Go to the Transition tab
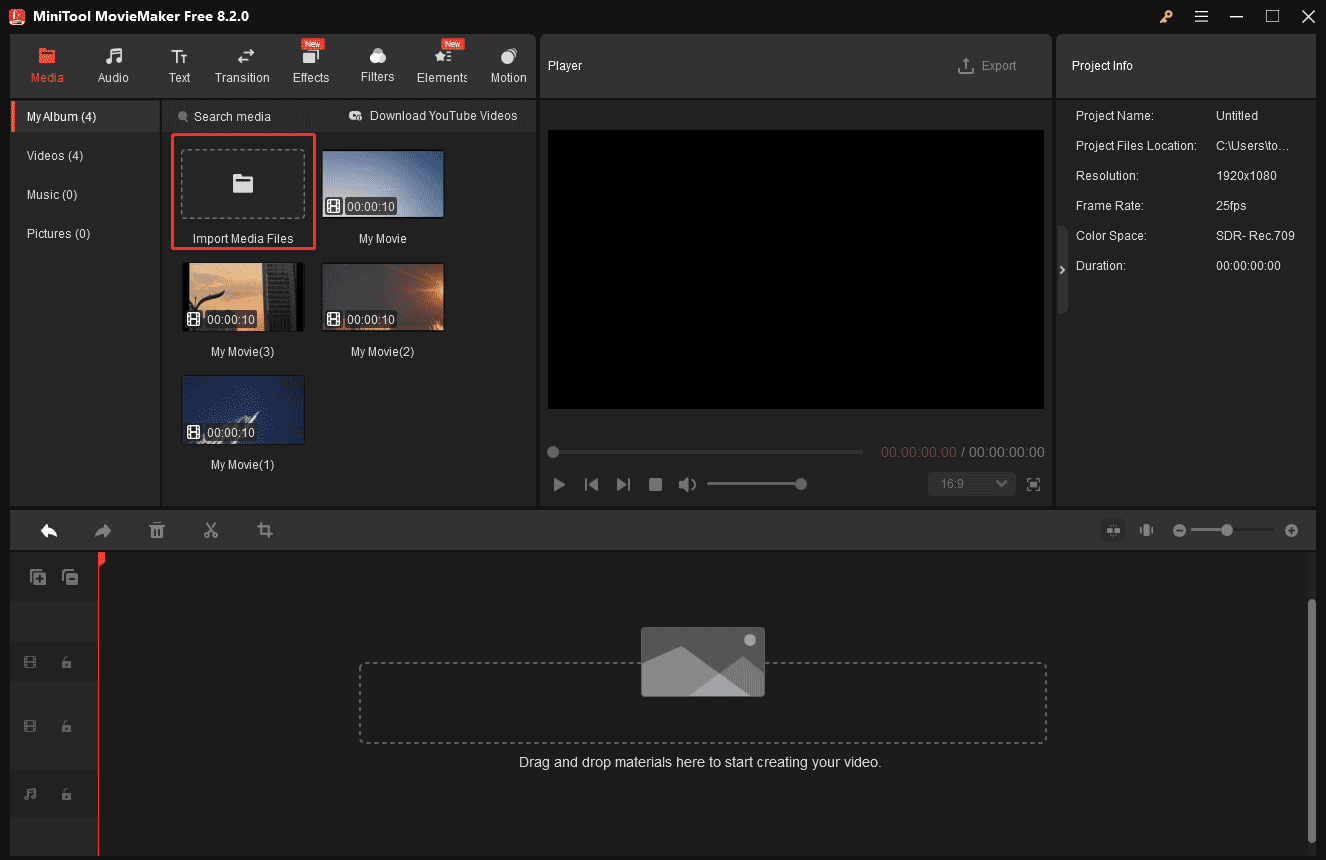This screenshot has width=1326, height=860. [x=242, y=66]
